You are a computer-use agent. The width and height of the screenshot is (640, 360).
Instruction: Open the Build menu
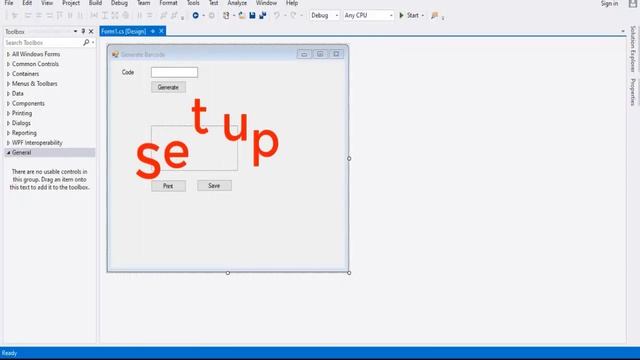click(95, 3)
